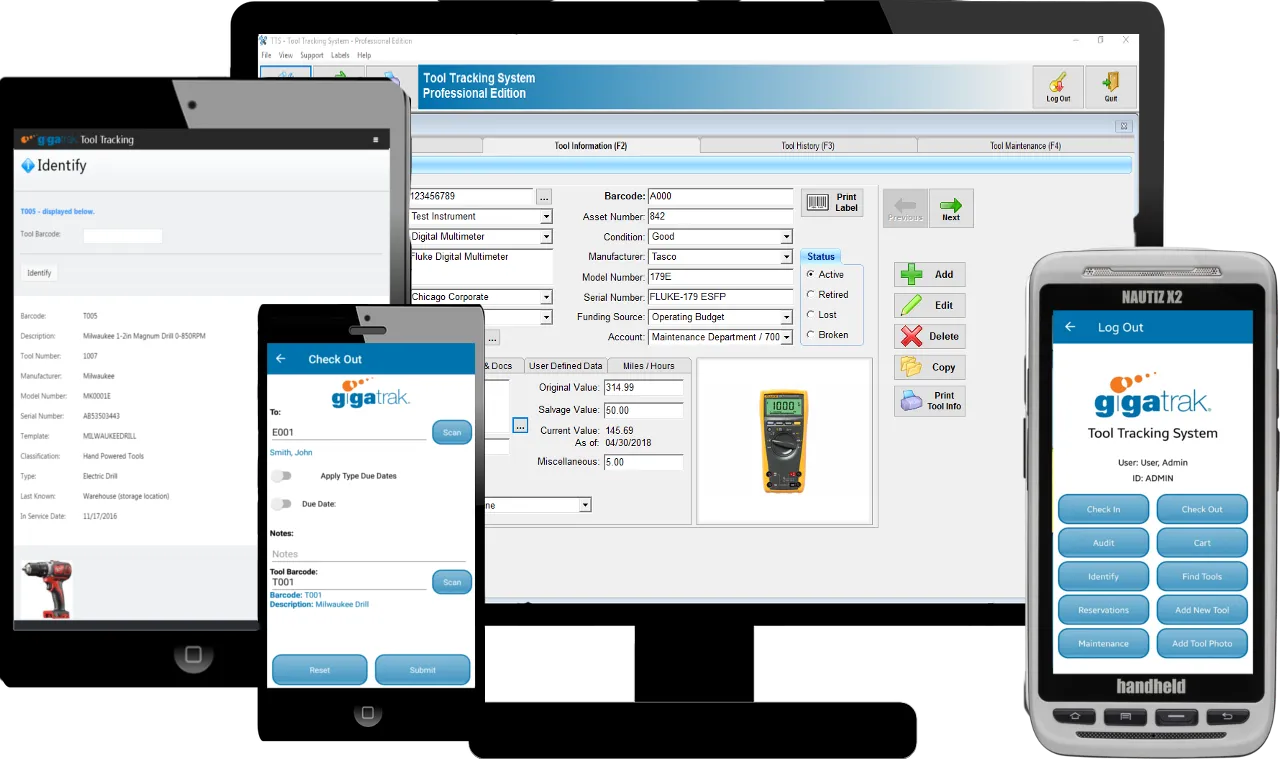Click the Print Tool Info printer button
This screenshot has width=1280, height=759.
(x=929, y=401)
